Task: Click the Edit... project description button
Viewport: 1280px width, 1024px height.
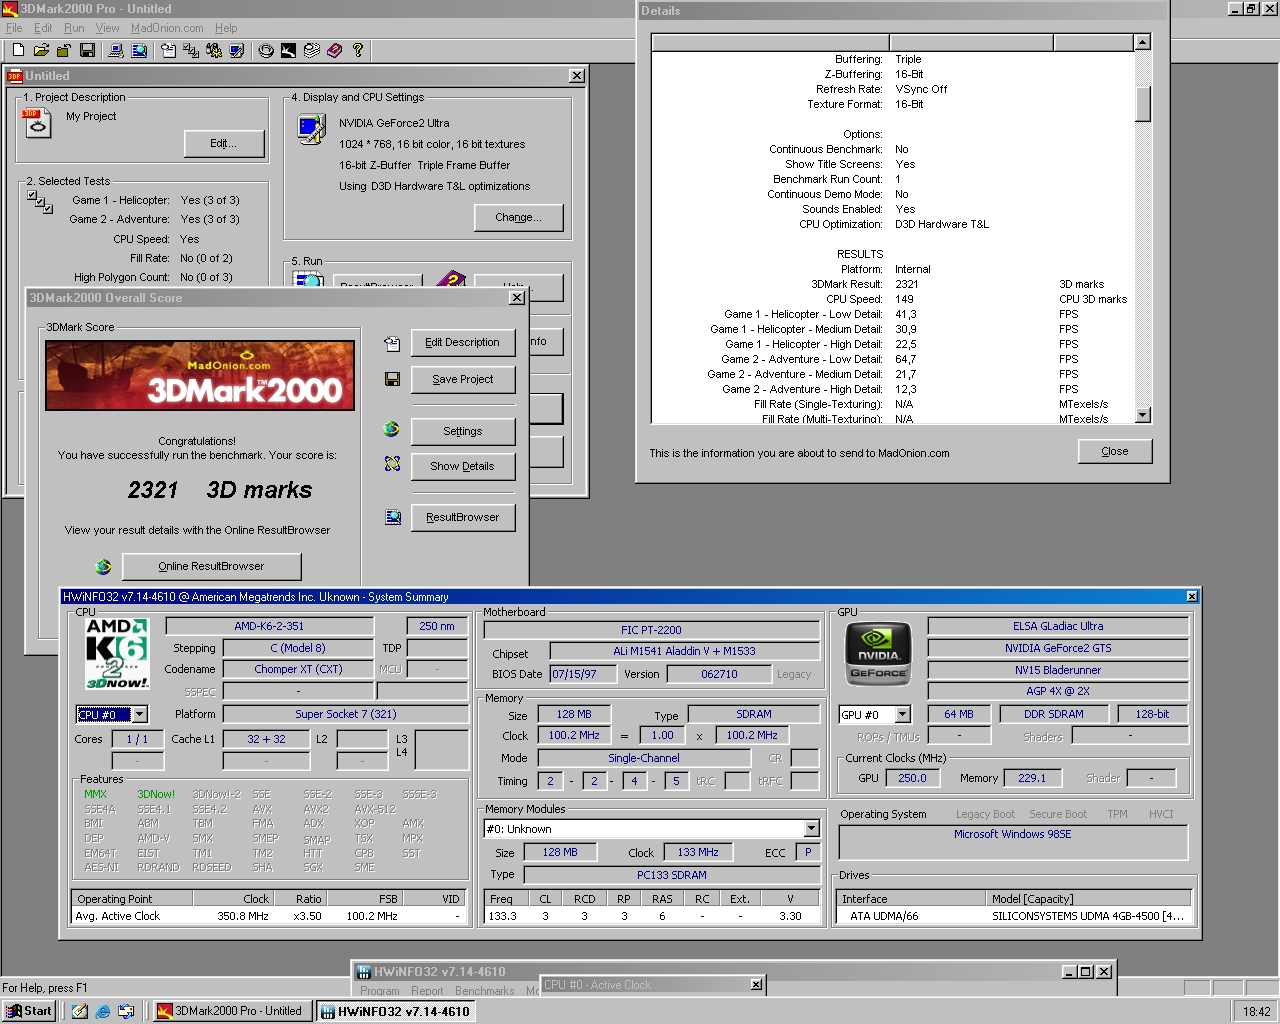Action: point(224,144)
